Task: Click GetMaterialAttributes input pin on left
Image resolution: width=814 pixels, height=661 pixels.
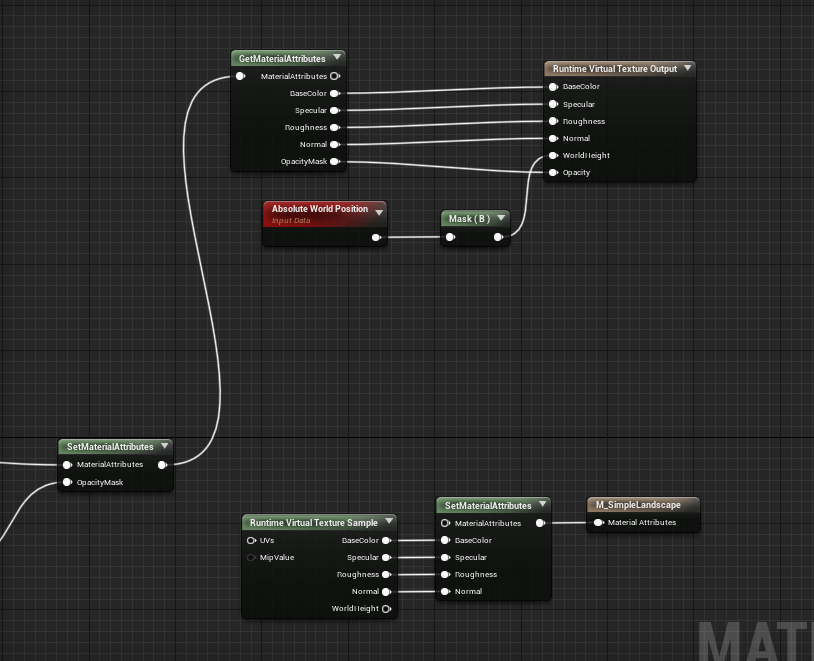Action: click(240, 76)
